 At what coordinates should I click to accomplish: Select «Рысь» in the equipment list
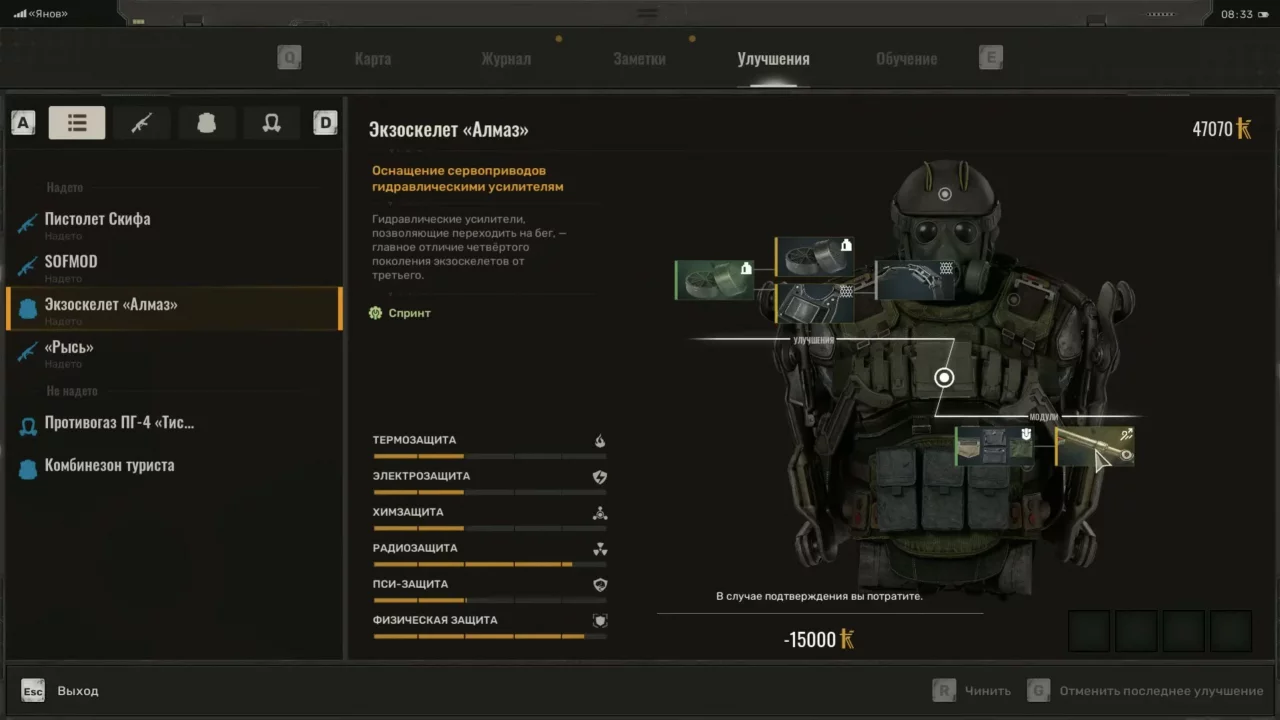point(174,351)
